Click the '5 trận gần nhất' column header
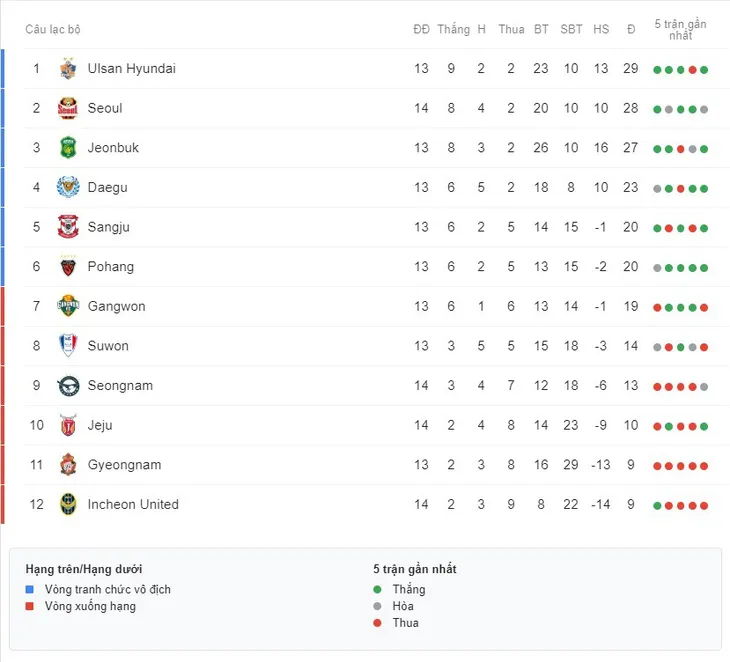The height and width of the screenshot is (662, 730). (680, 29)
